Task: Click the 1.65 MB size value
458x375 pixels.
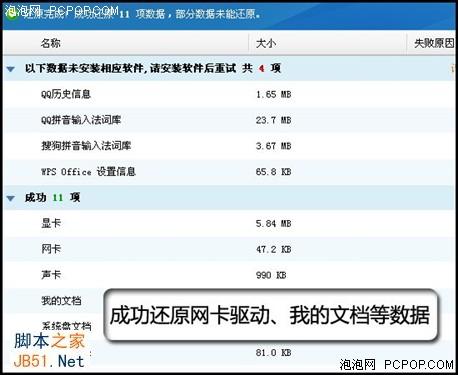Action: pyautogui.click(x=274, y=95)
